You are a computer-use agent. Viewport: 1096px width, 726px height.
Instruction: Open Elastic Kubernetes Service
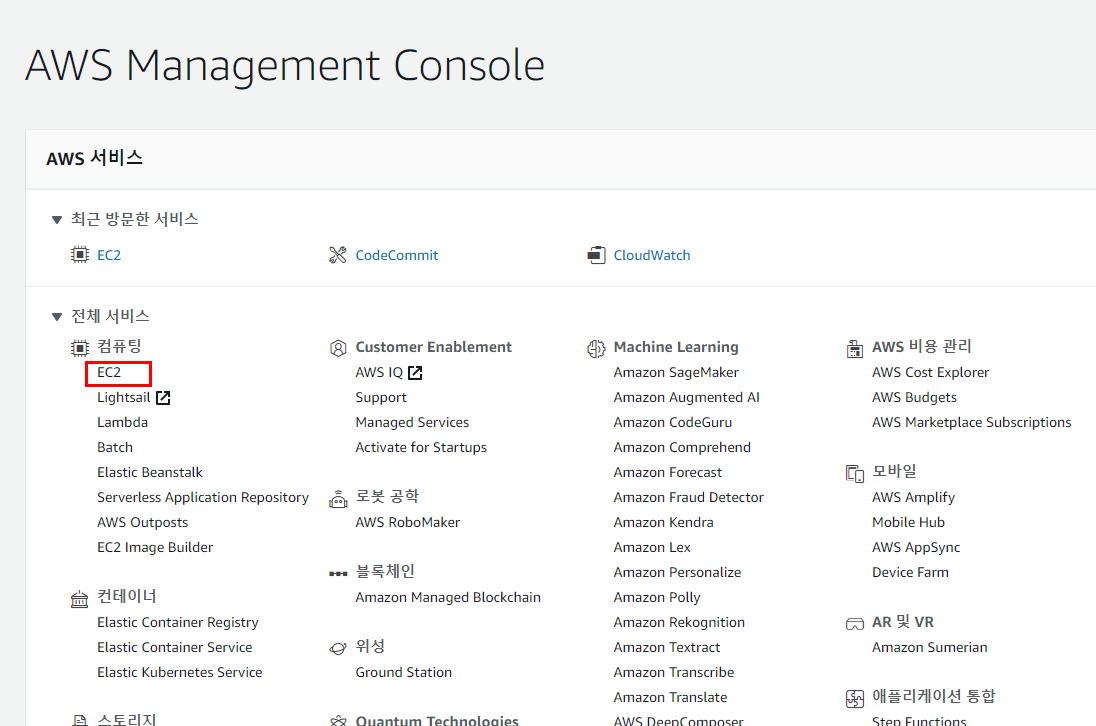pos(180,672)
